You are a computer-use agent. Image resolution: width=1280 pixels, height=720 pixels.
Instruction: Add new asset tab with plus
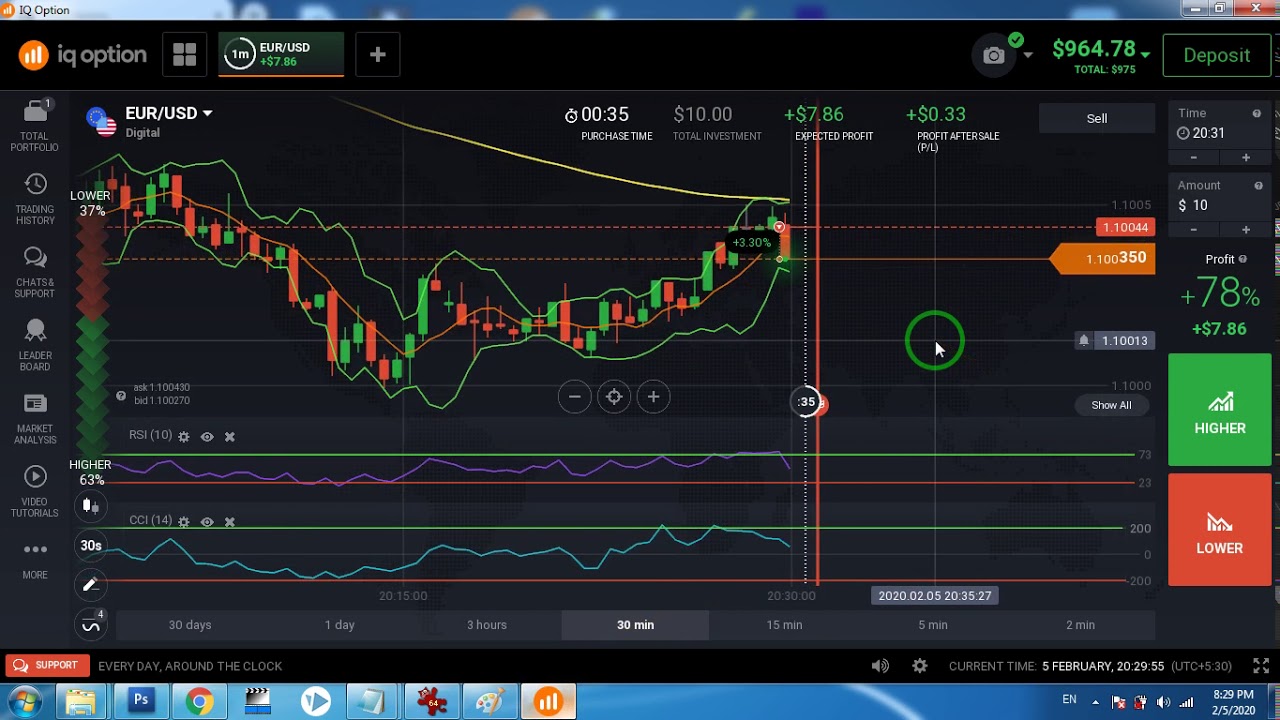(x=377, y=55)
